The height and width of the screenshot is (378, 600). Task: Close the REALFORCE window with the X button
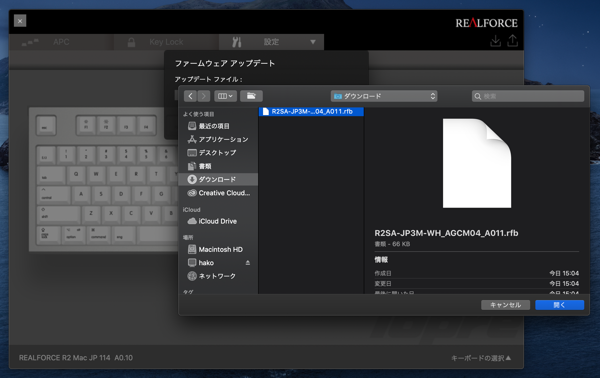[20, 21]
